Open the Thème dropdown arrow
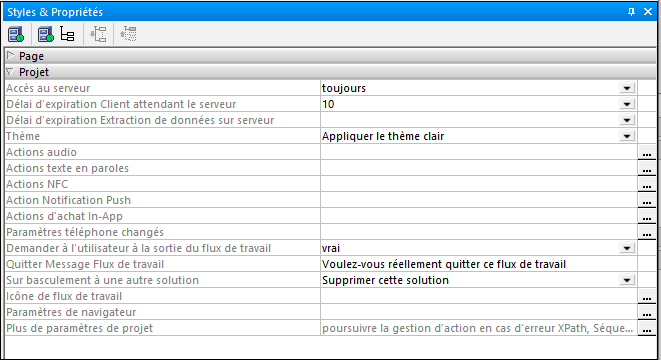This screenshot has height=360, width=661. point(627,136)
